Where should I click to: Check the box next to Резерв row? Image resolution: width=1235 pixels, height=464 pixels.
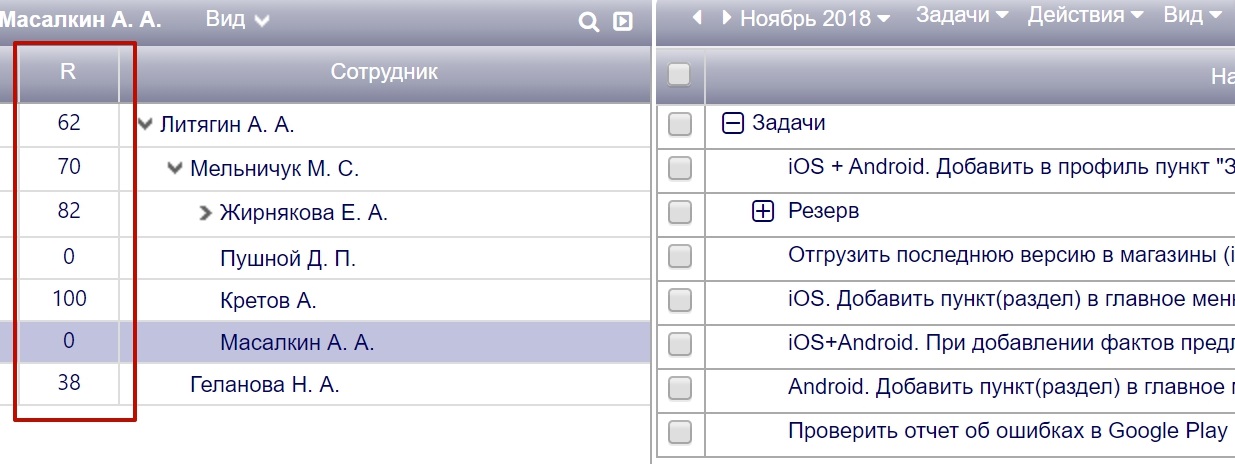tap(680, 212)
